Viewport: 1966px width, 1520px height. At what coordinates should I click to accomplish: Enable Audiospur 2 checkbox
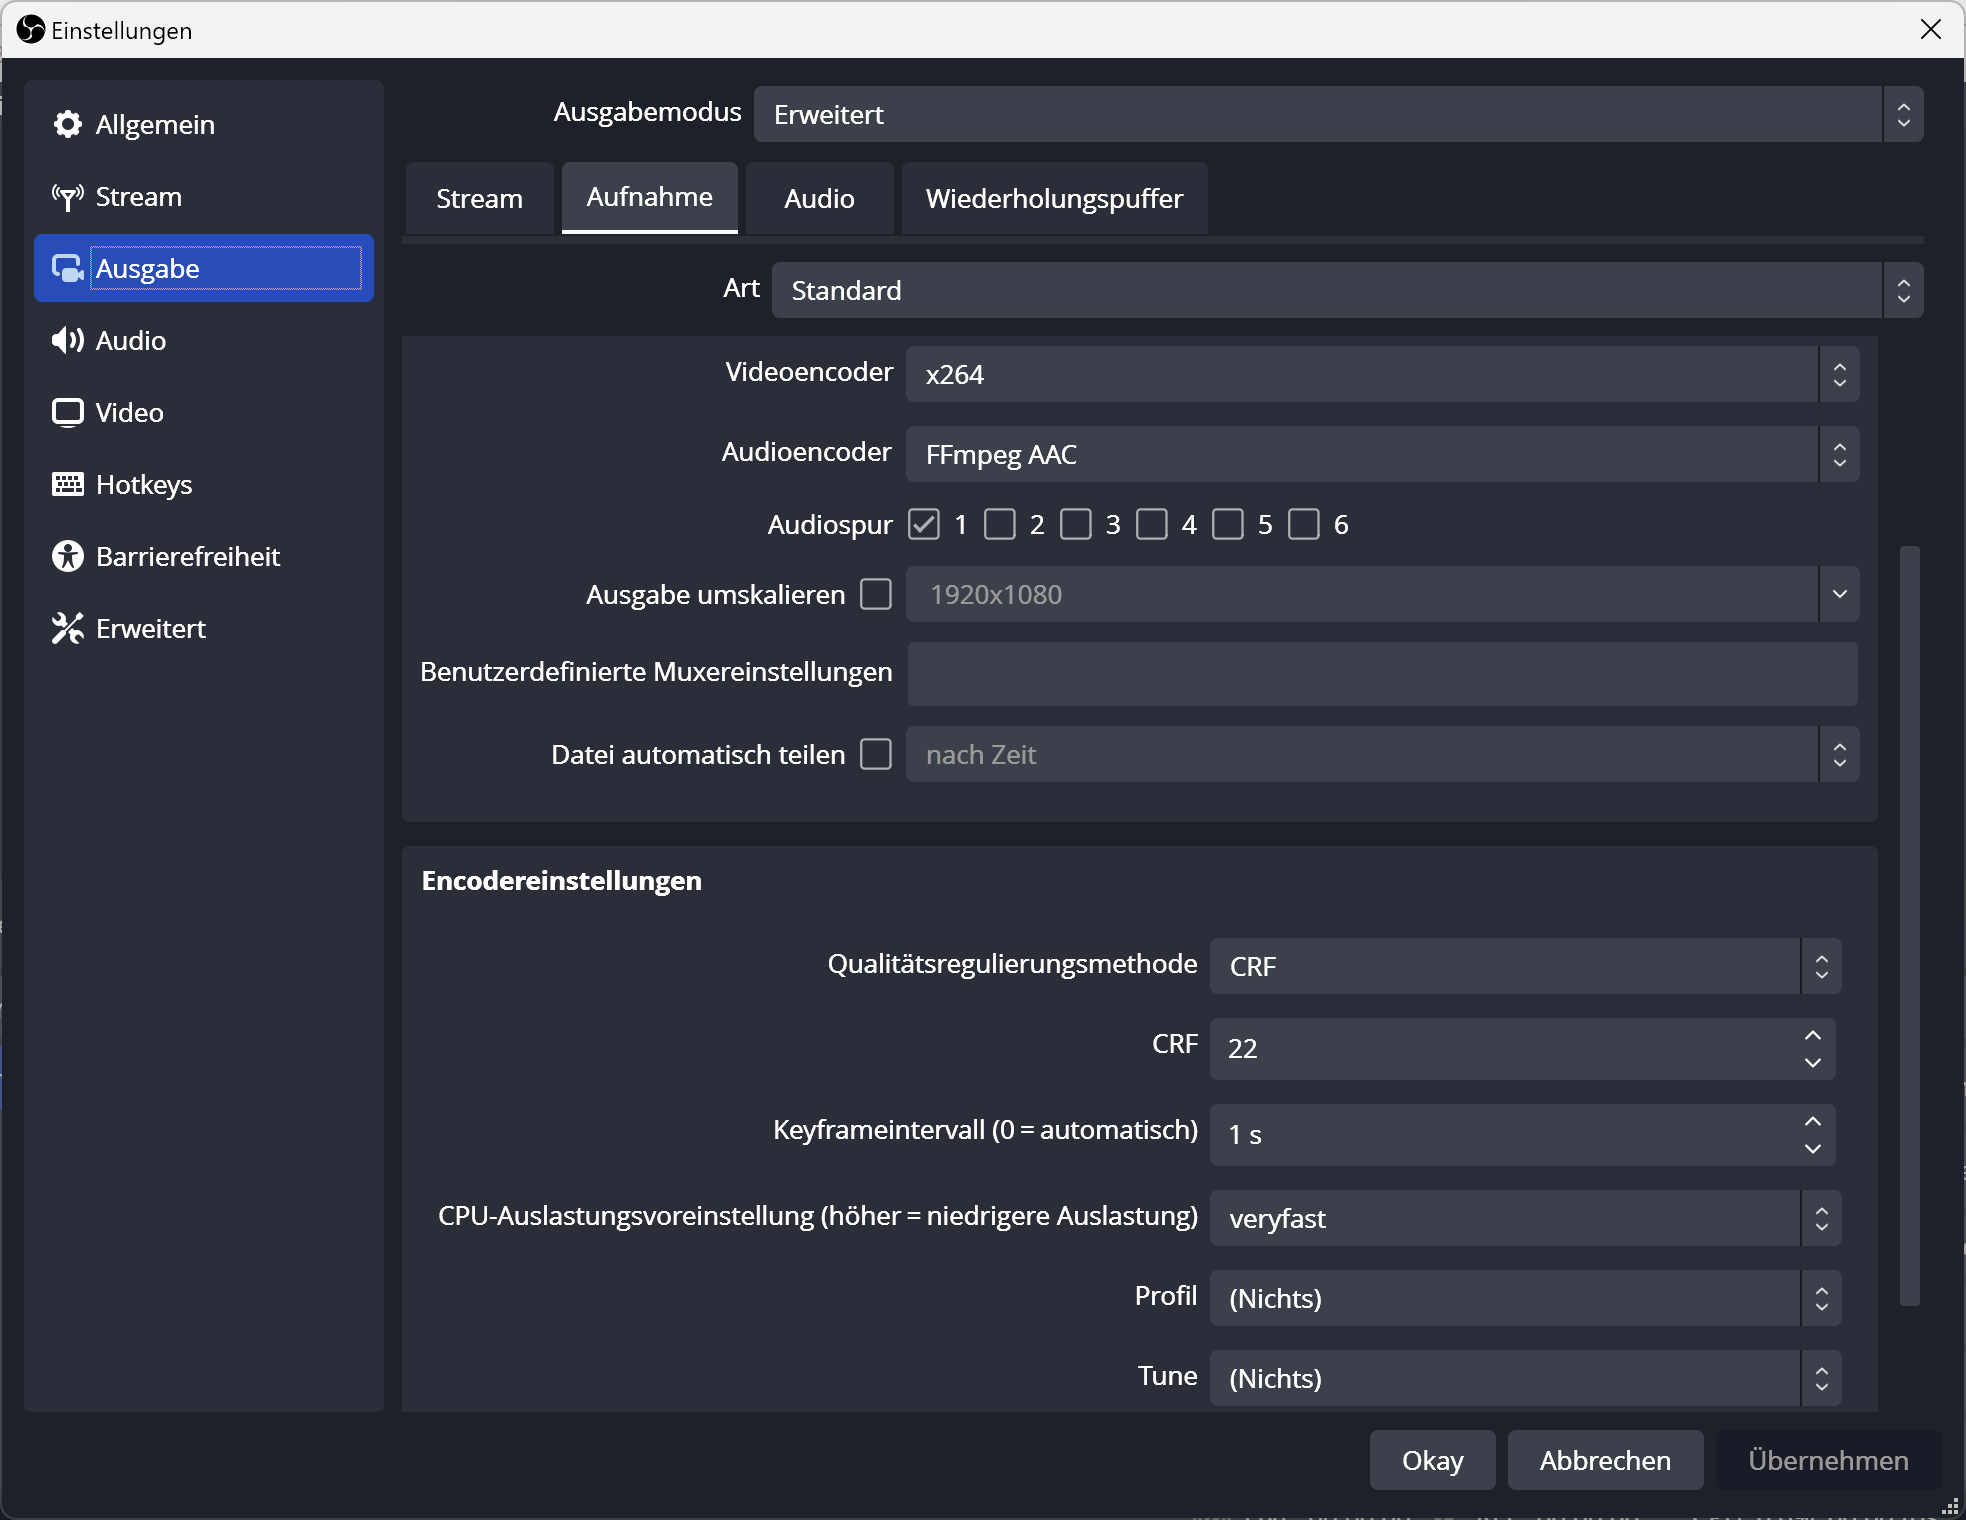tap(999, 524)
